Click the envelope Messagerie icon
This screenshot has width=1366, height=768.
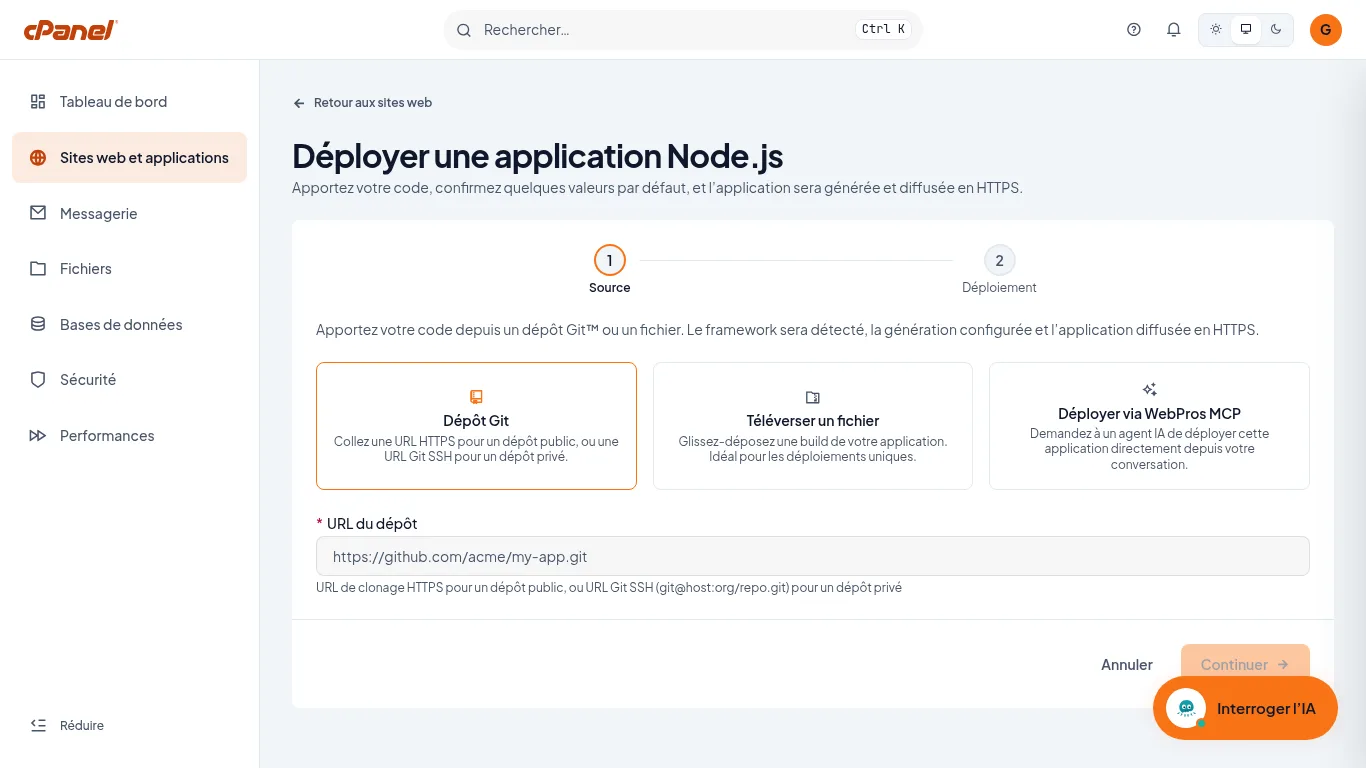coord(38,213)
